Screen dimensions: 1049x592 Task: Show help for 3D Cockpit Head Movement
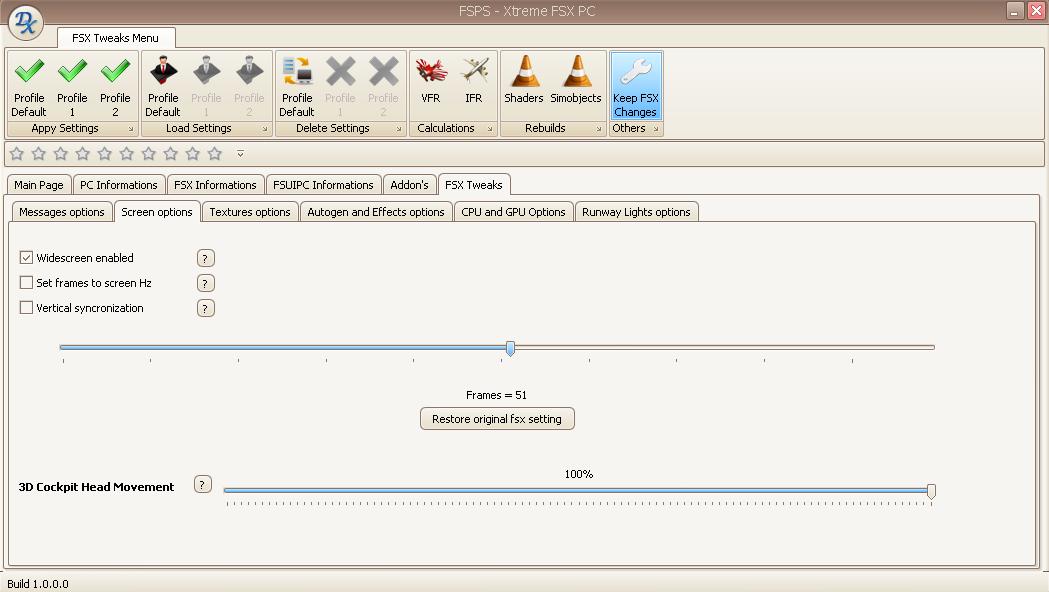[x=203, y=484]
